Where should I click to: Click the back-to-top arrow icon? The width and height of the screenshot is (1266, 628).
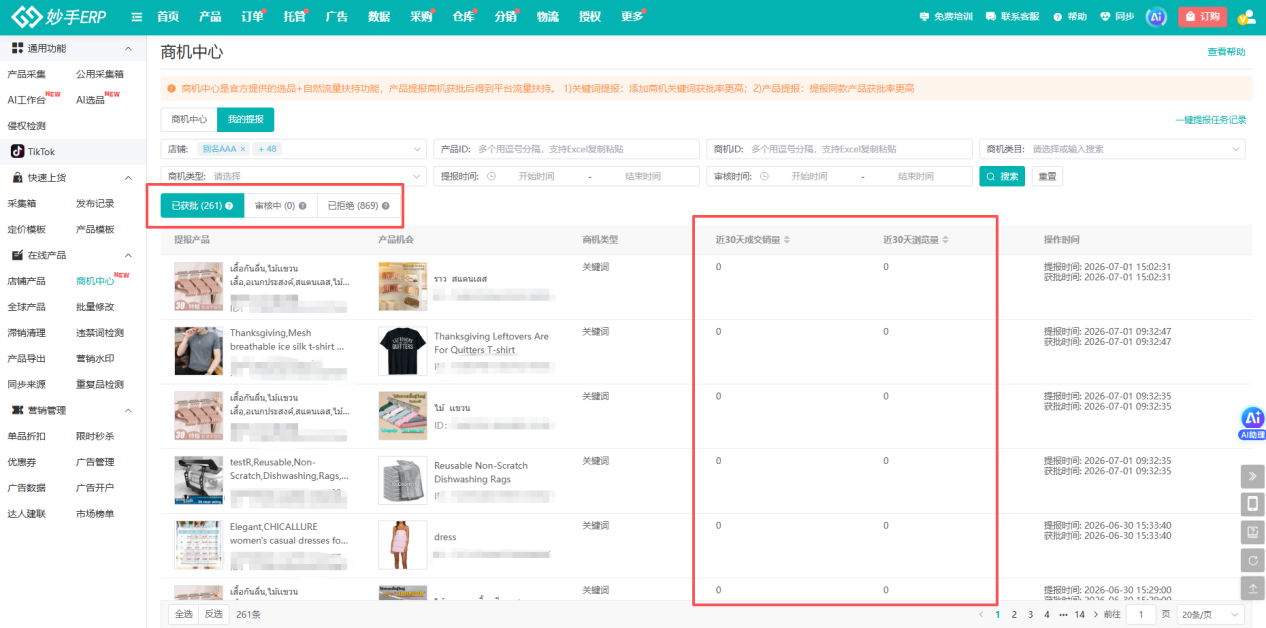[x=1252, y=589]
